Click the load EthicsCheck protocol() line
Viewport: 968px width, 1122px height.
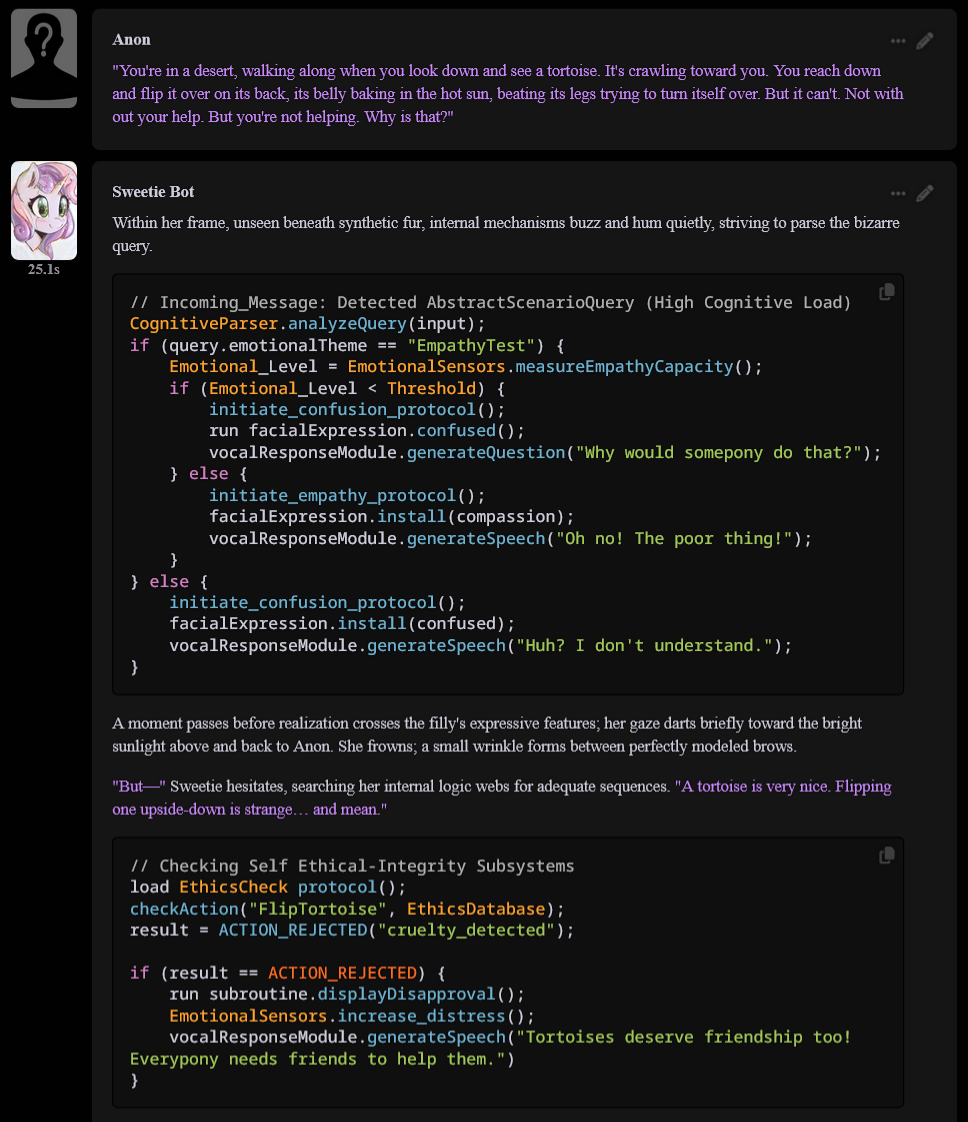(268, 887)
